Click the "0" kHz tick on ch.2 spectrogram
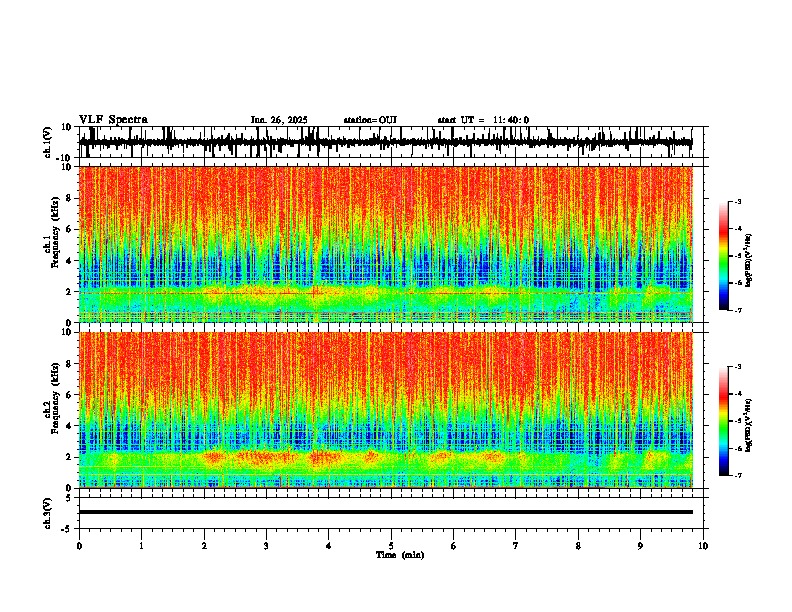Screen dimensions: 792x612 [x=69, y=488]
